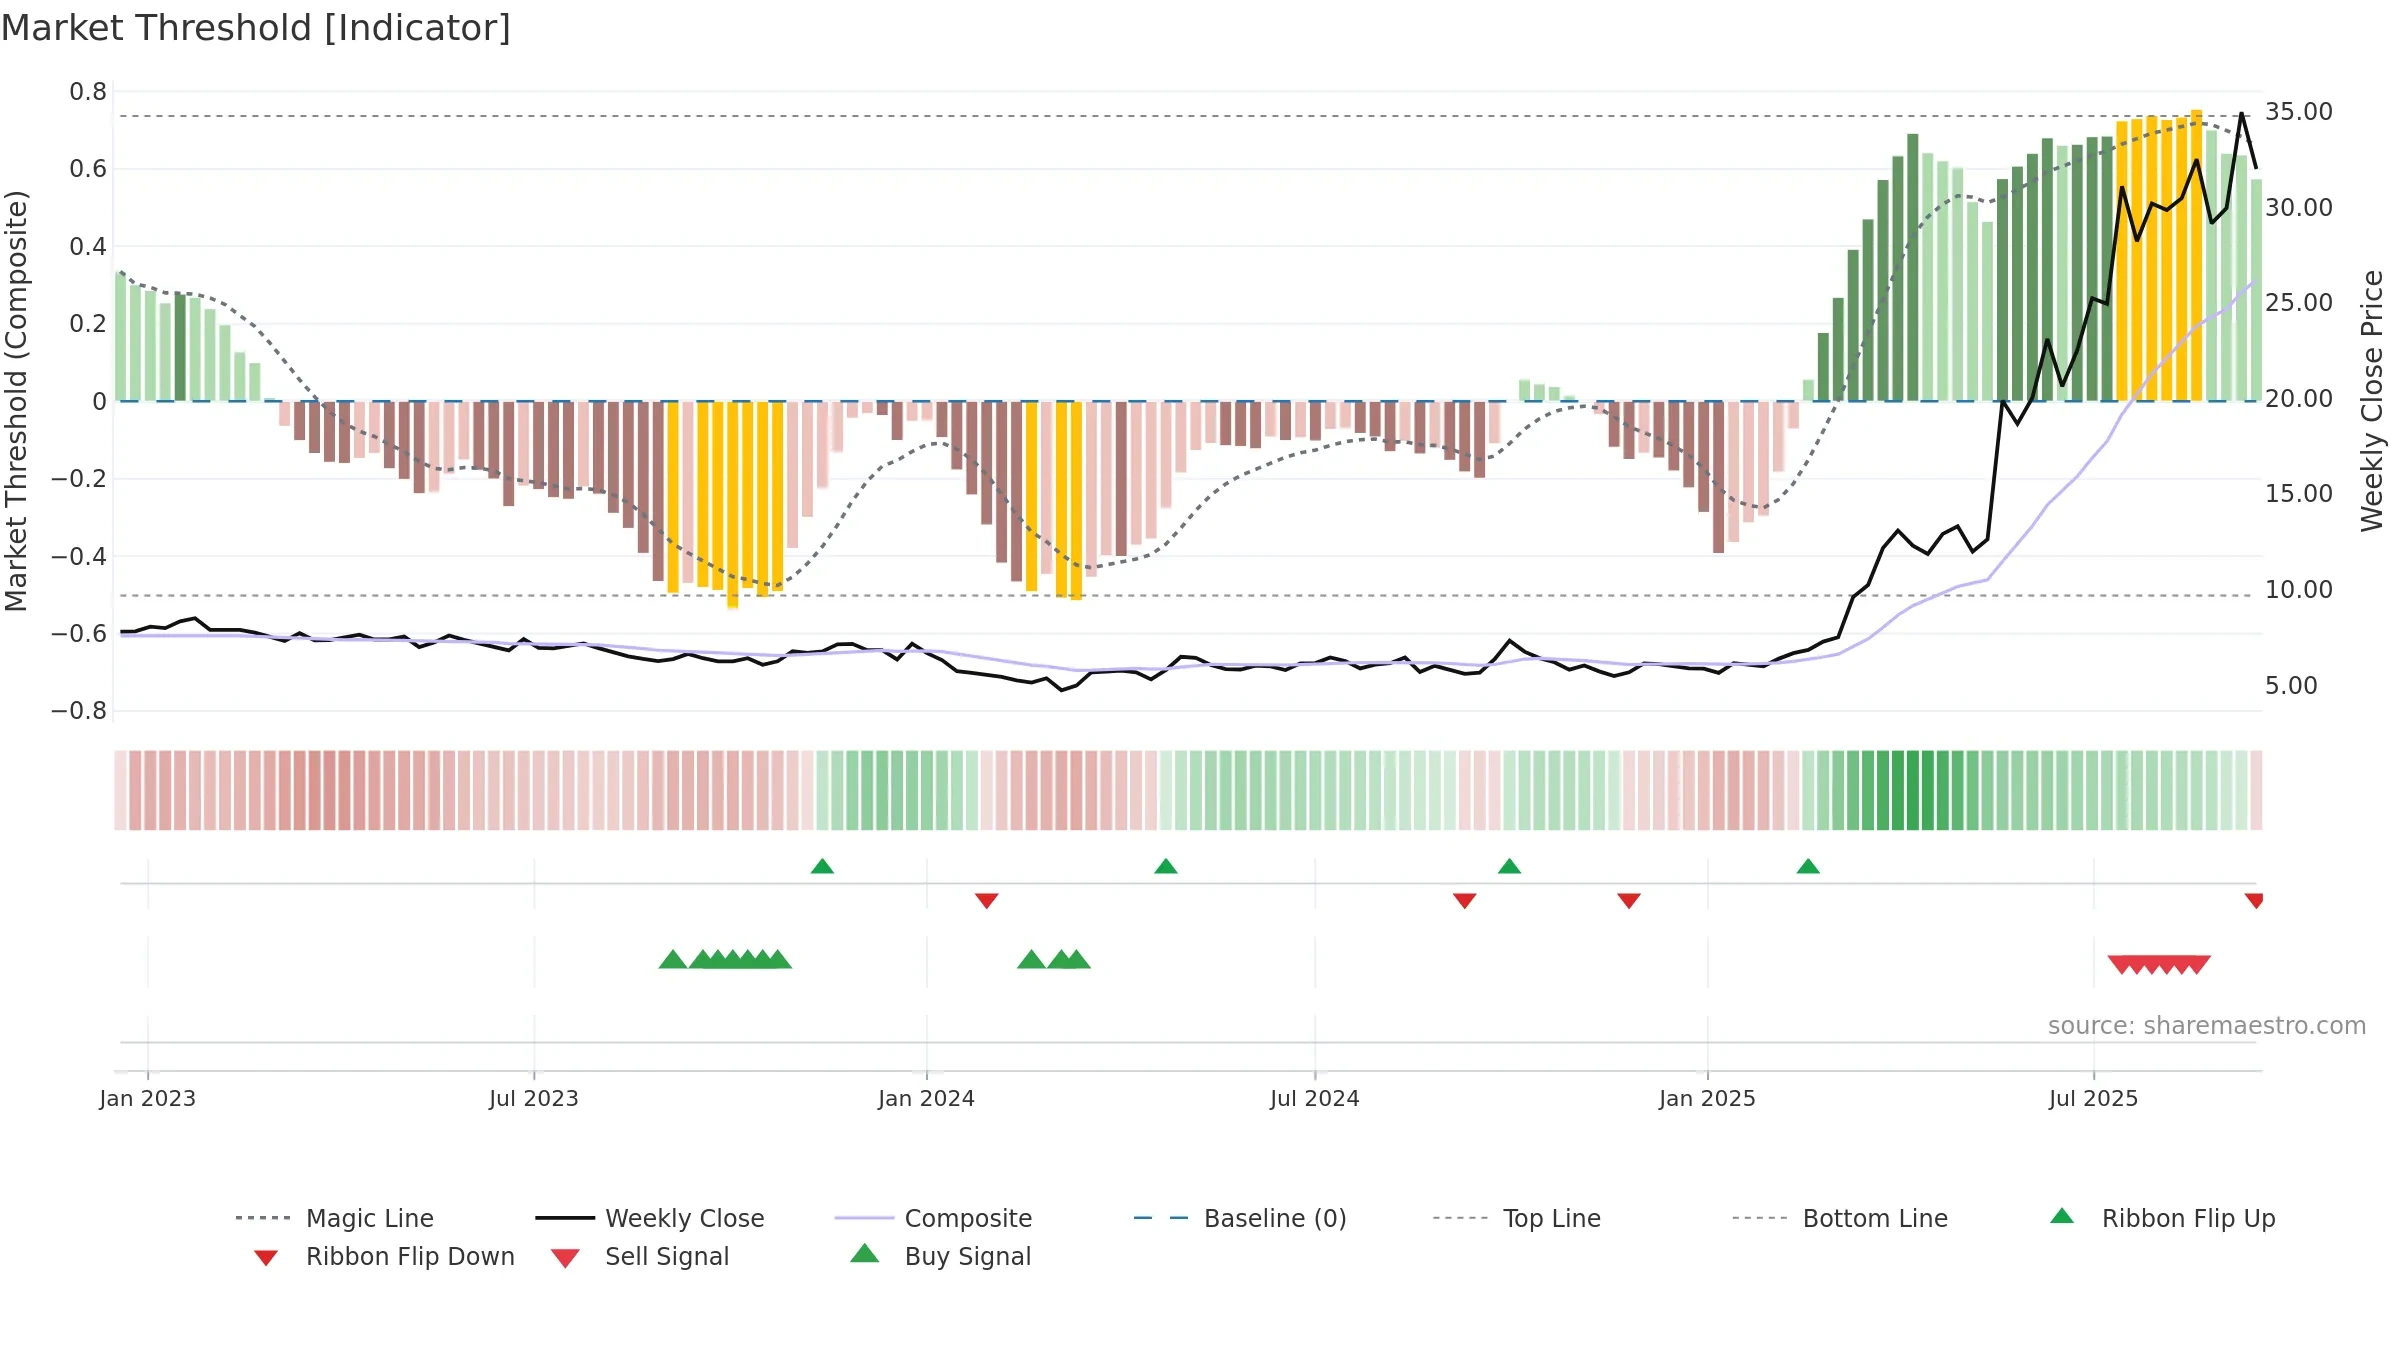Click the Market Threshold (Composite) axis title
This screenshot has height=1350, width=2400.
(x=16, y=401)
